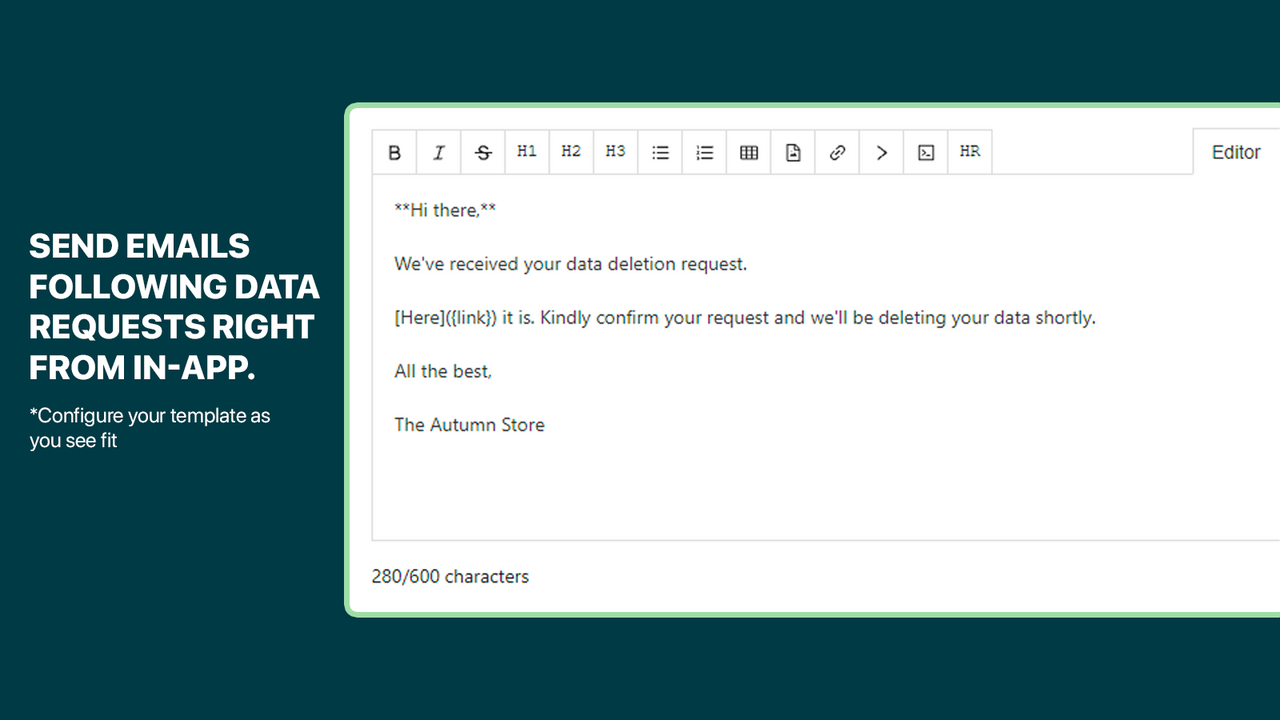Insert a hyperlink with the link icon

(837, 153)
